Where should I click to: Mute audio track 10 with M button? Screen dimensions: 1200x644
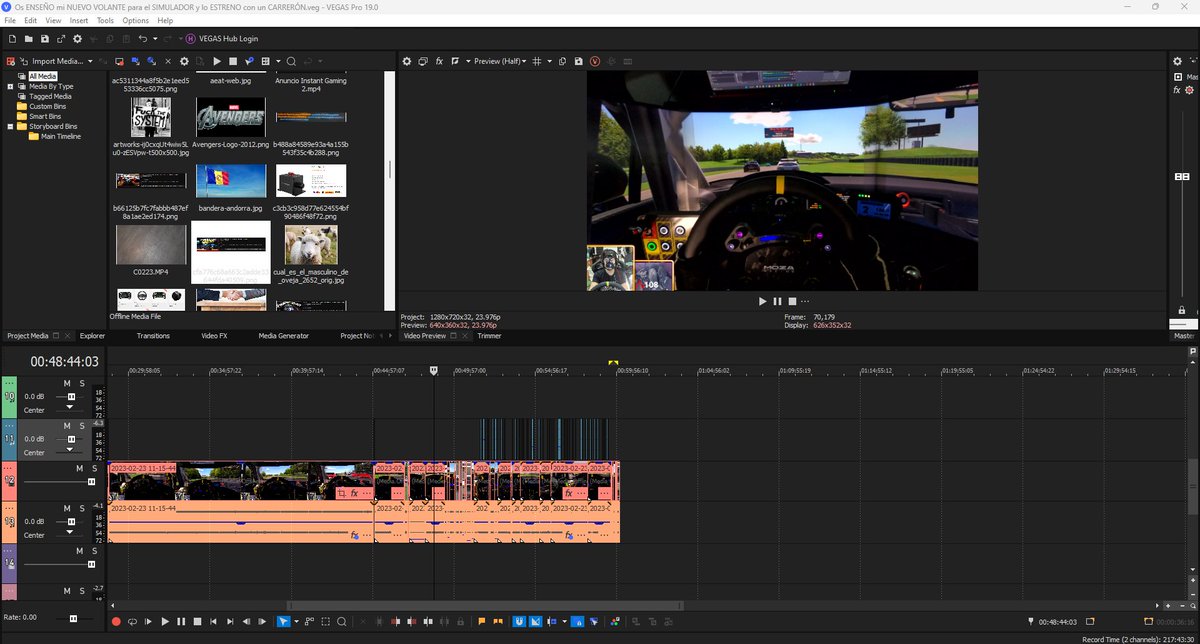click(67, 384)
